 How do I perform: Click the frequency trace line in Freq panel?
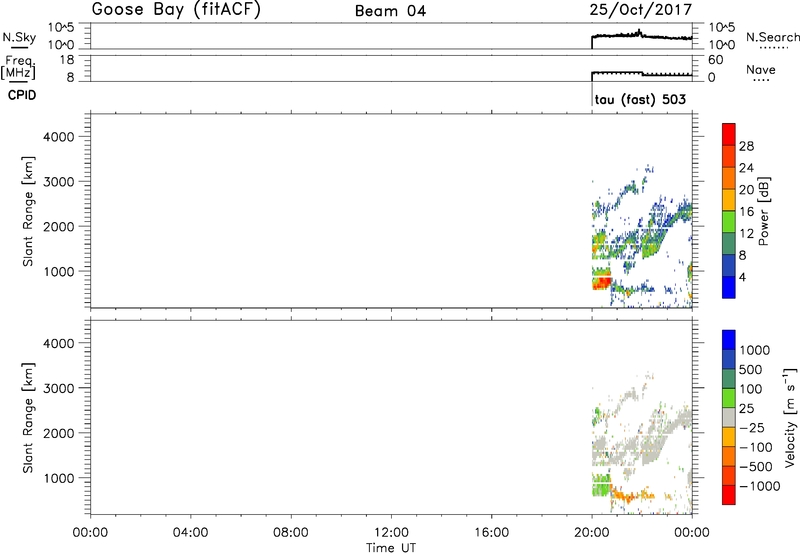[x=642, y=74]
